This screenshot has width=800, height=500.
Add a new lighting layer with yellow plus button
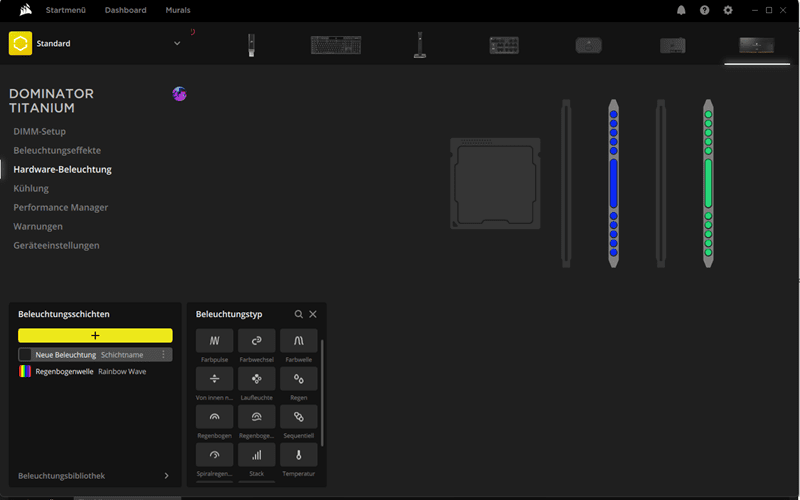(x=95, y=335)
